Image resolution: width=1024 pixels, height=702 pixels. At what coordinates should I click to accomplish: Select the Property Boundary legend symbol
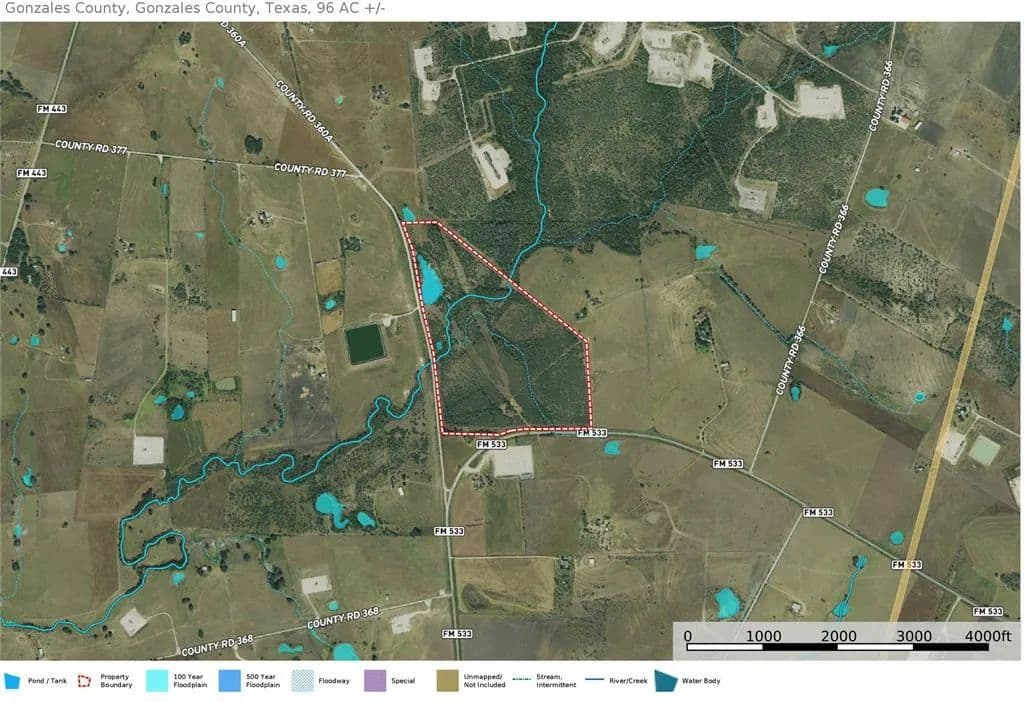84,681
